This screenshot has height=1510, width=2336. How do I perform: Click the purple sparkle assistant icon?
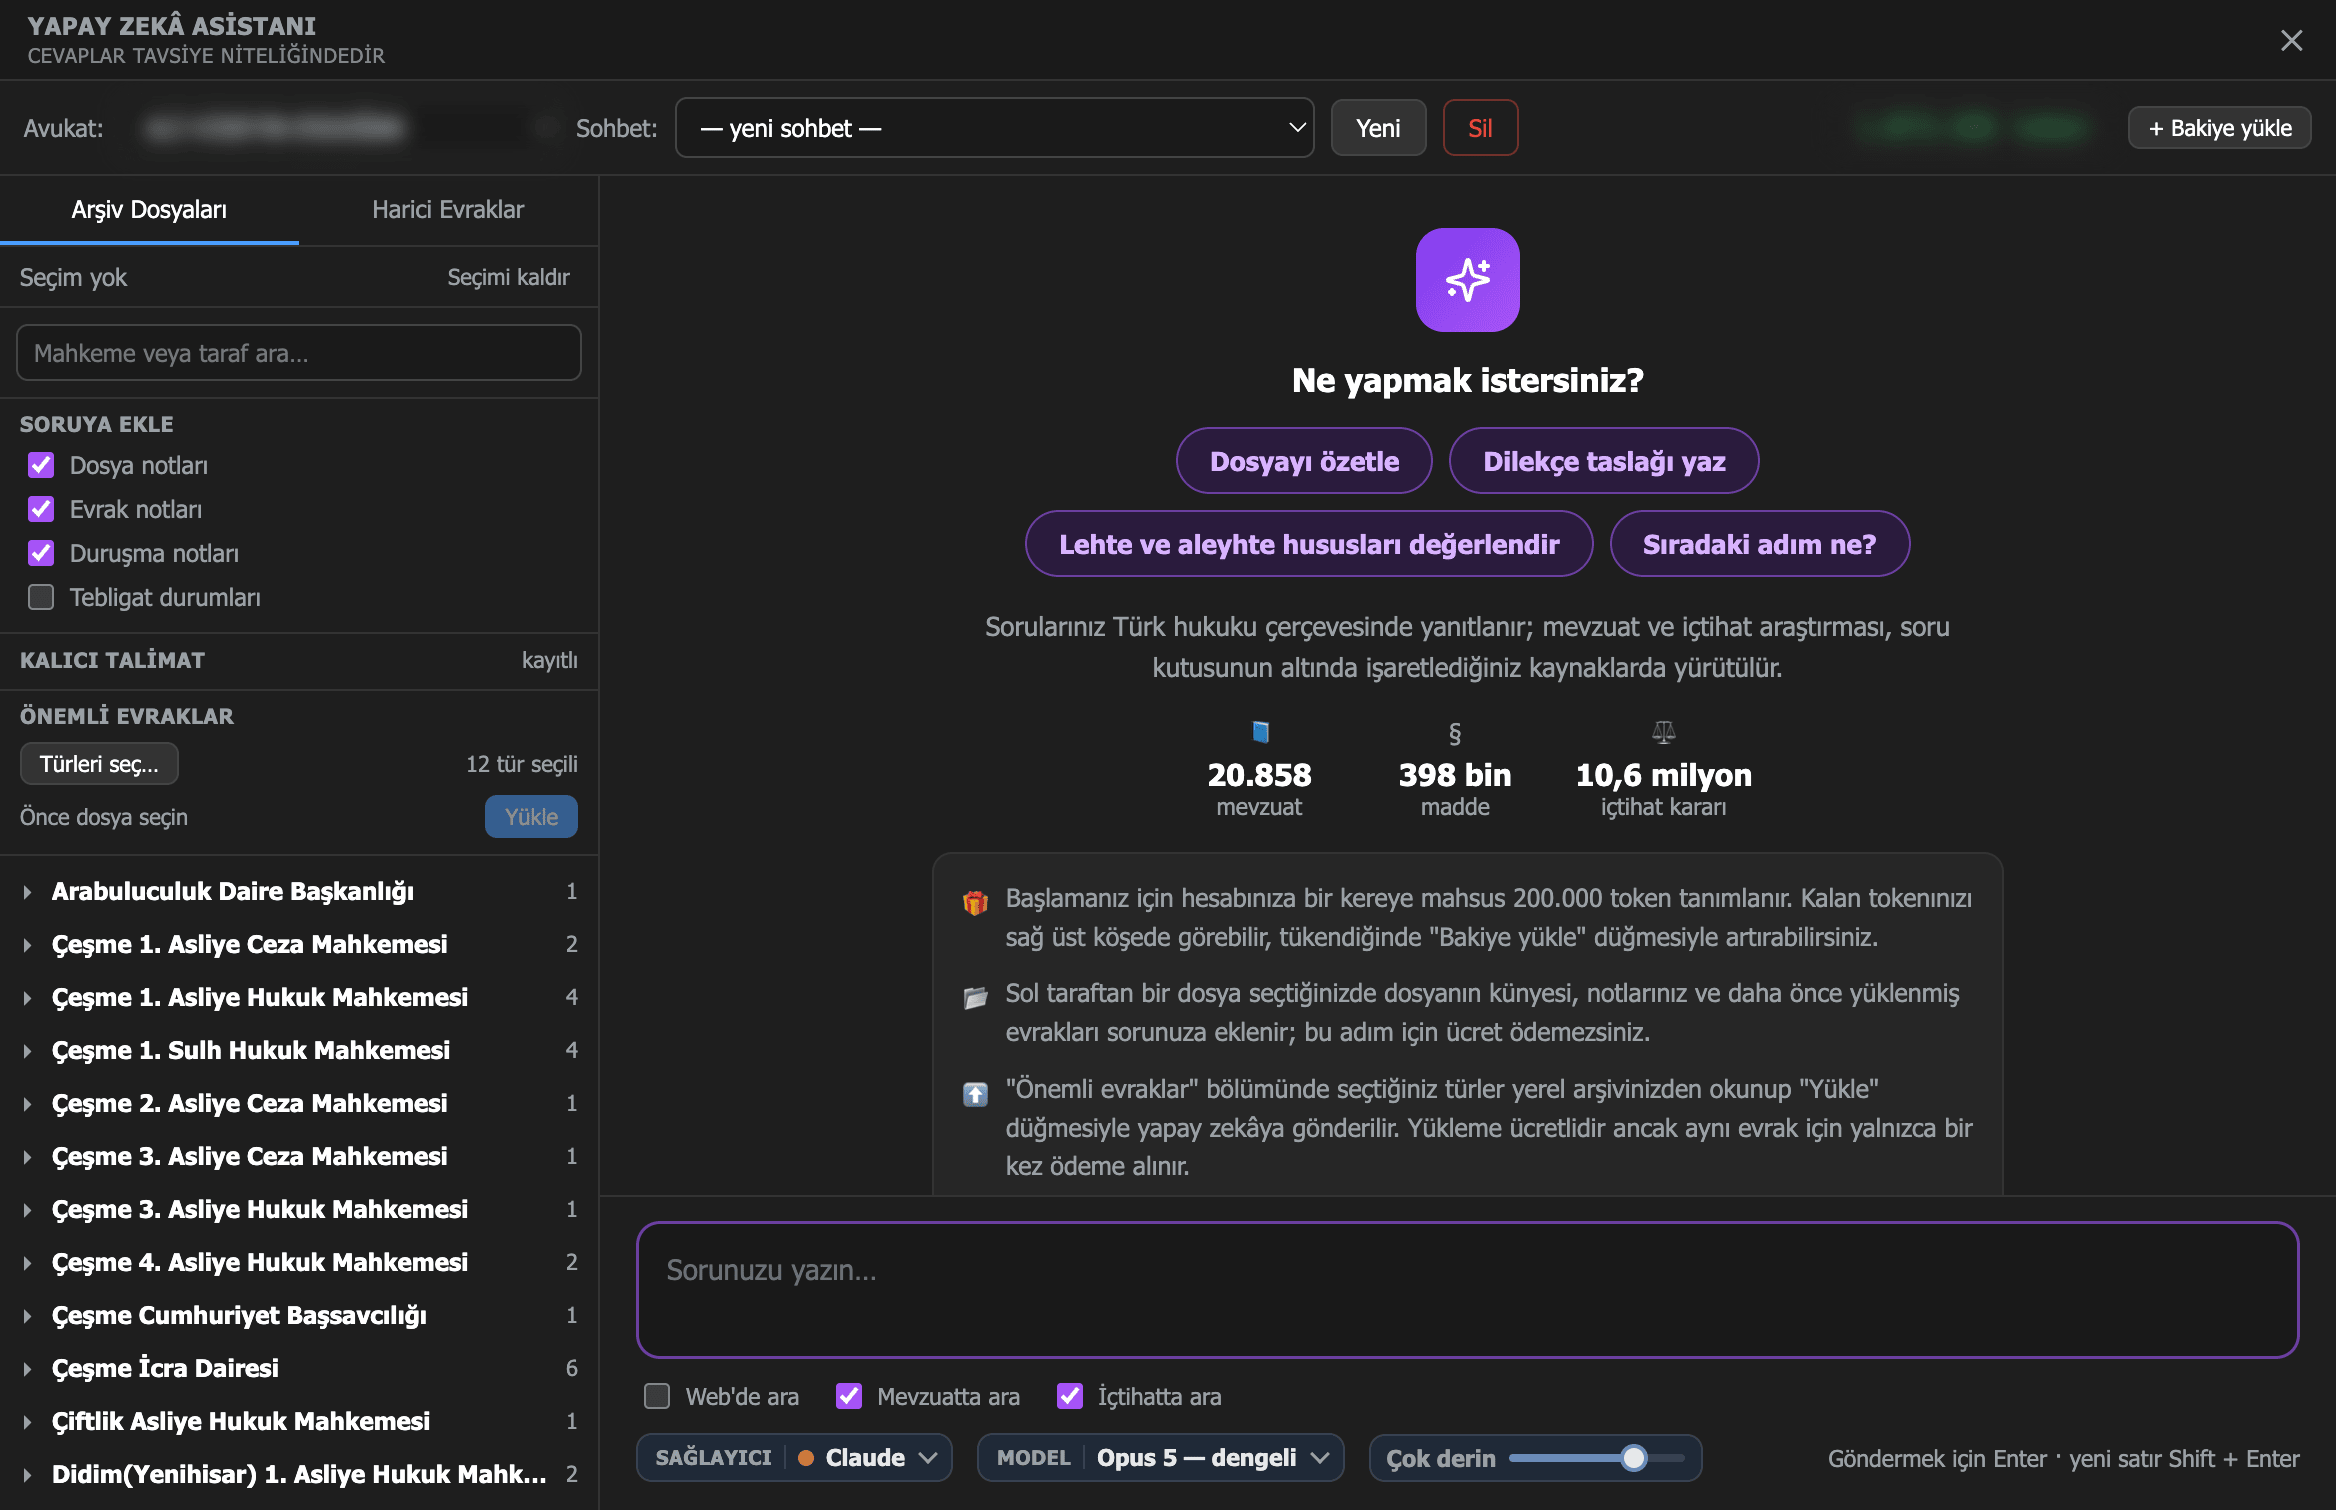(1467, 280)
